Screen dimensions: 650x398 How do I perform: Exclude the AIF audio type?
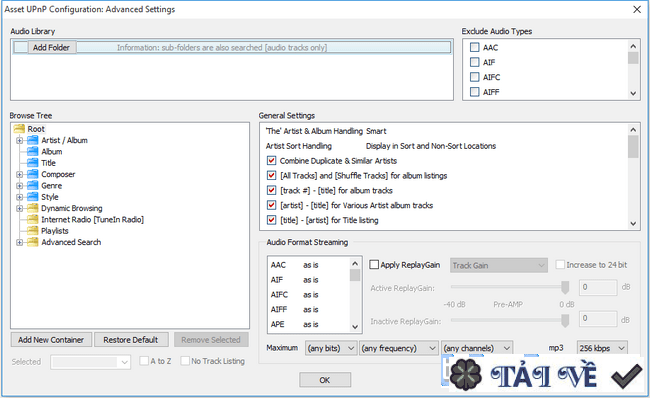(475, 62)
